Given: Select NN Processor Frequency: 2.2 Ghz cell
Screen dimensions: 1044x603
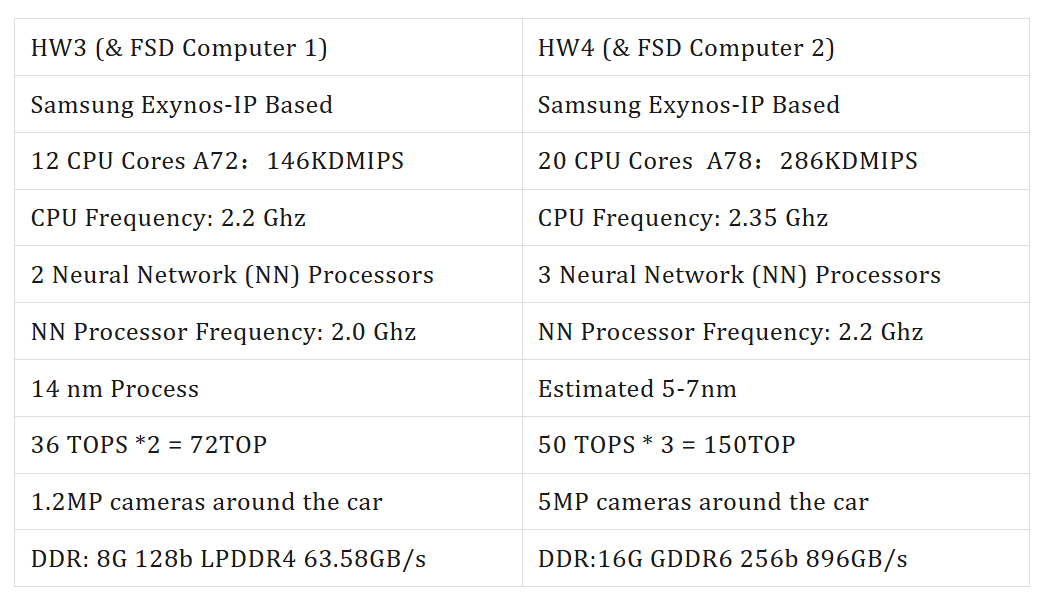Looking at the screenshot, I should click(776, 331).
